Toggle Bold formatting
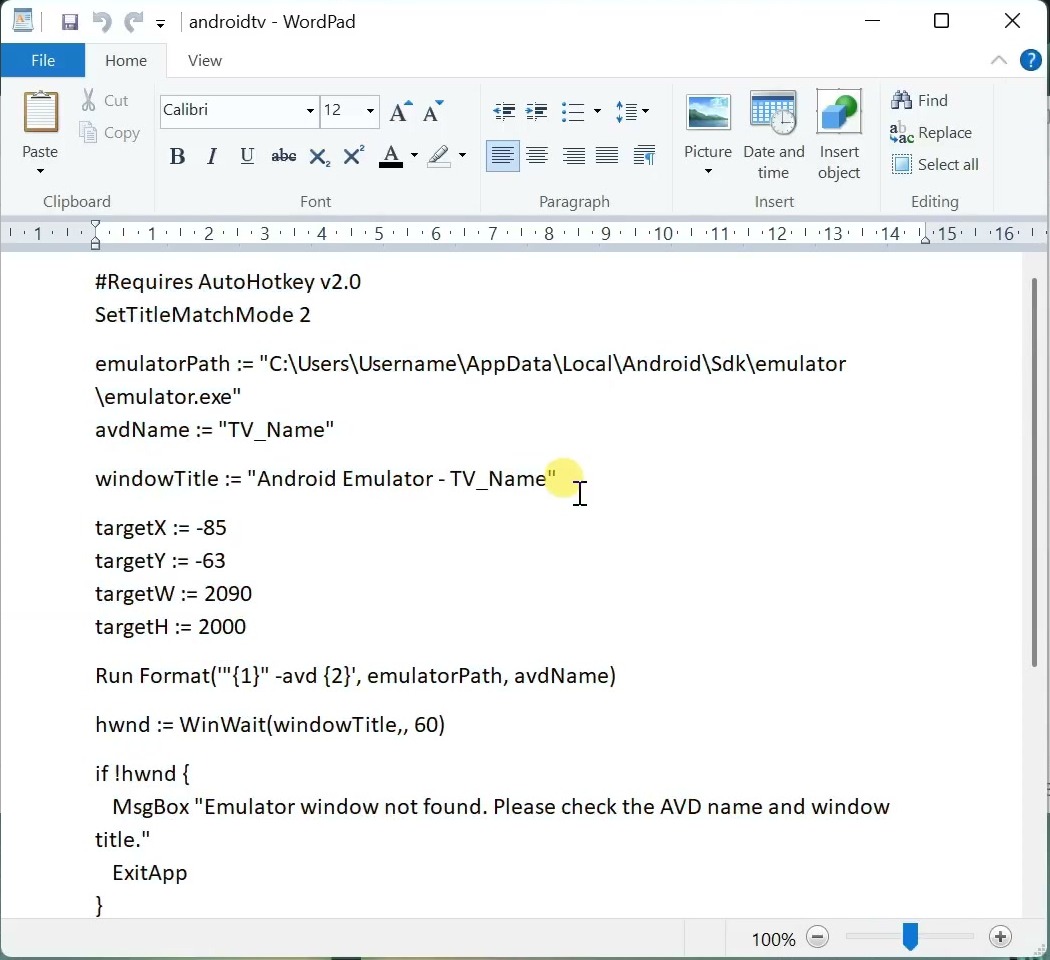This screenshot has height=960, width=1050. click(177, 156)
